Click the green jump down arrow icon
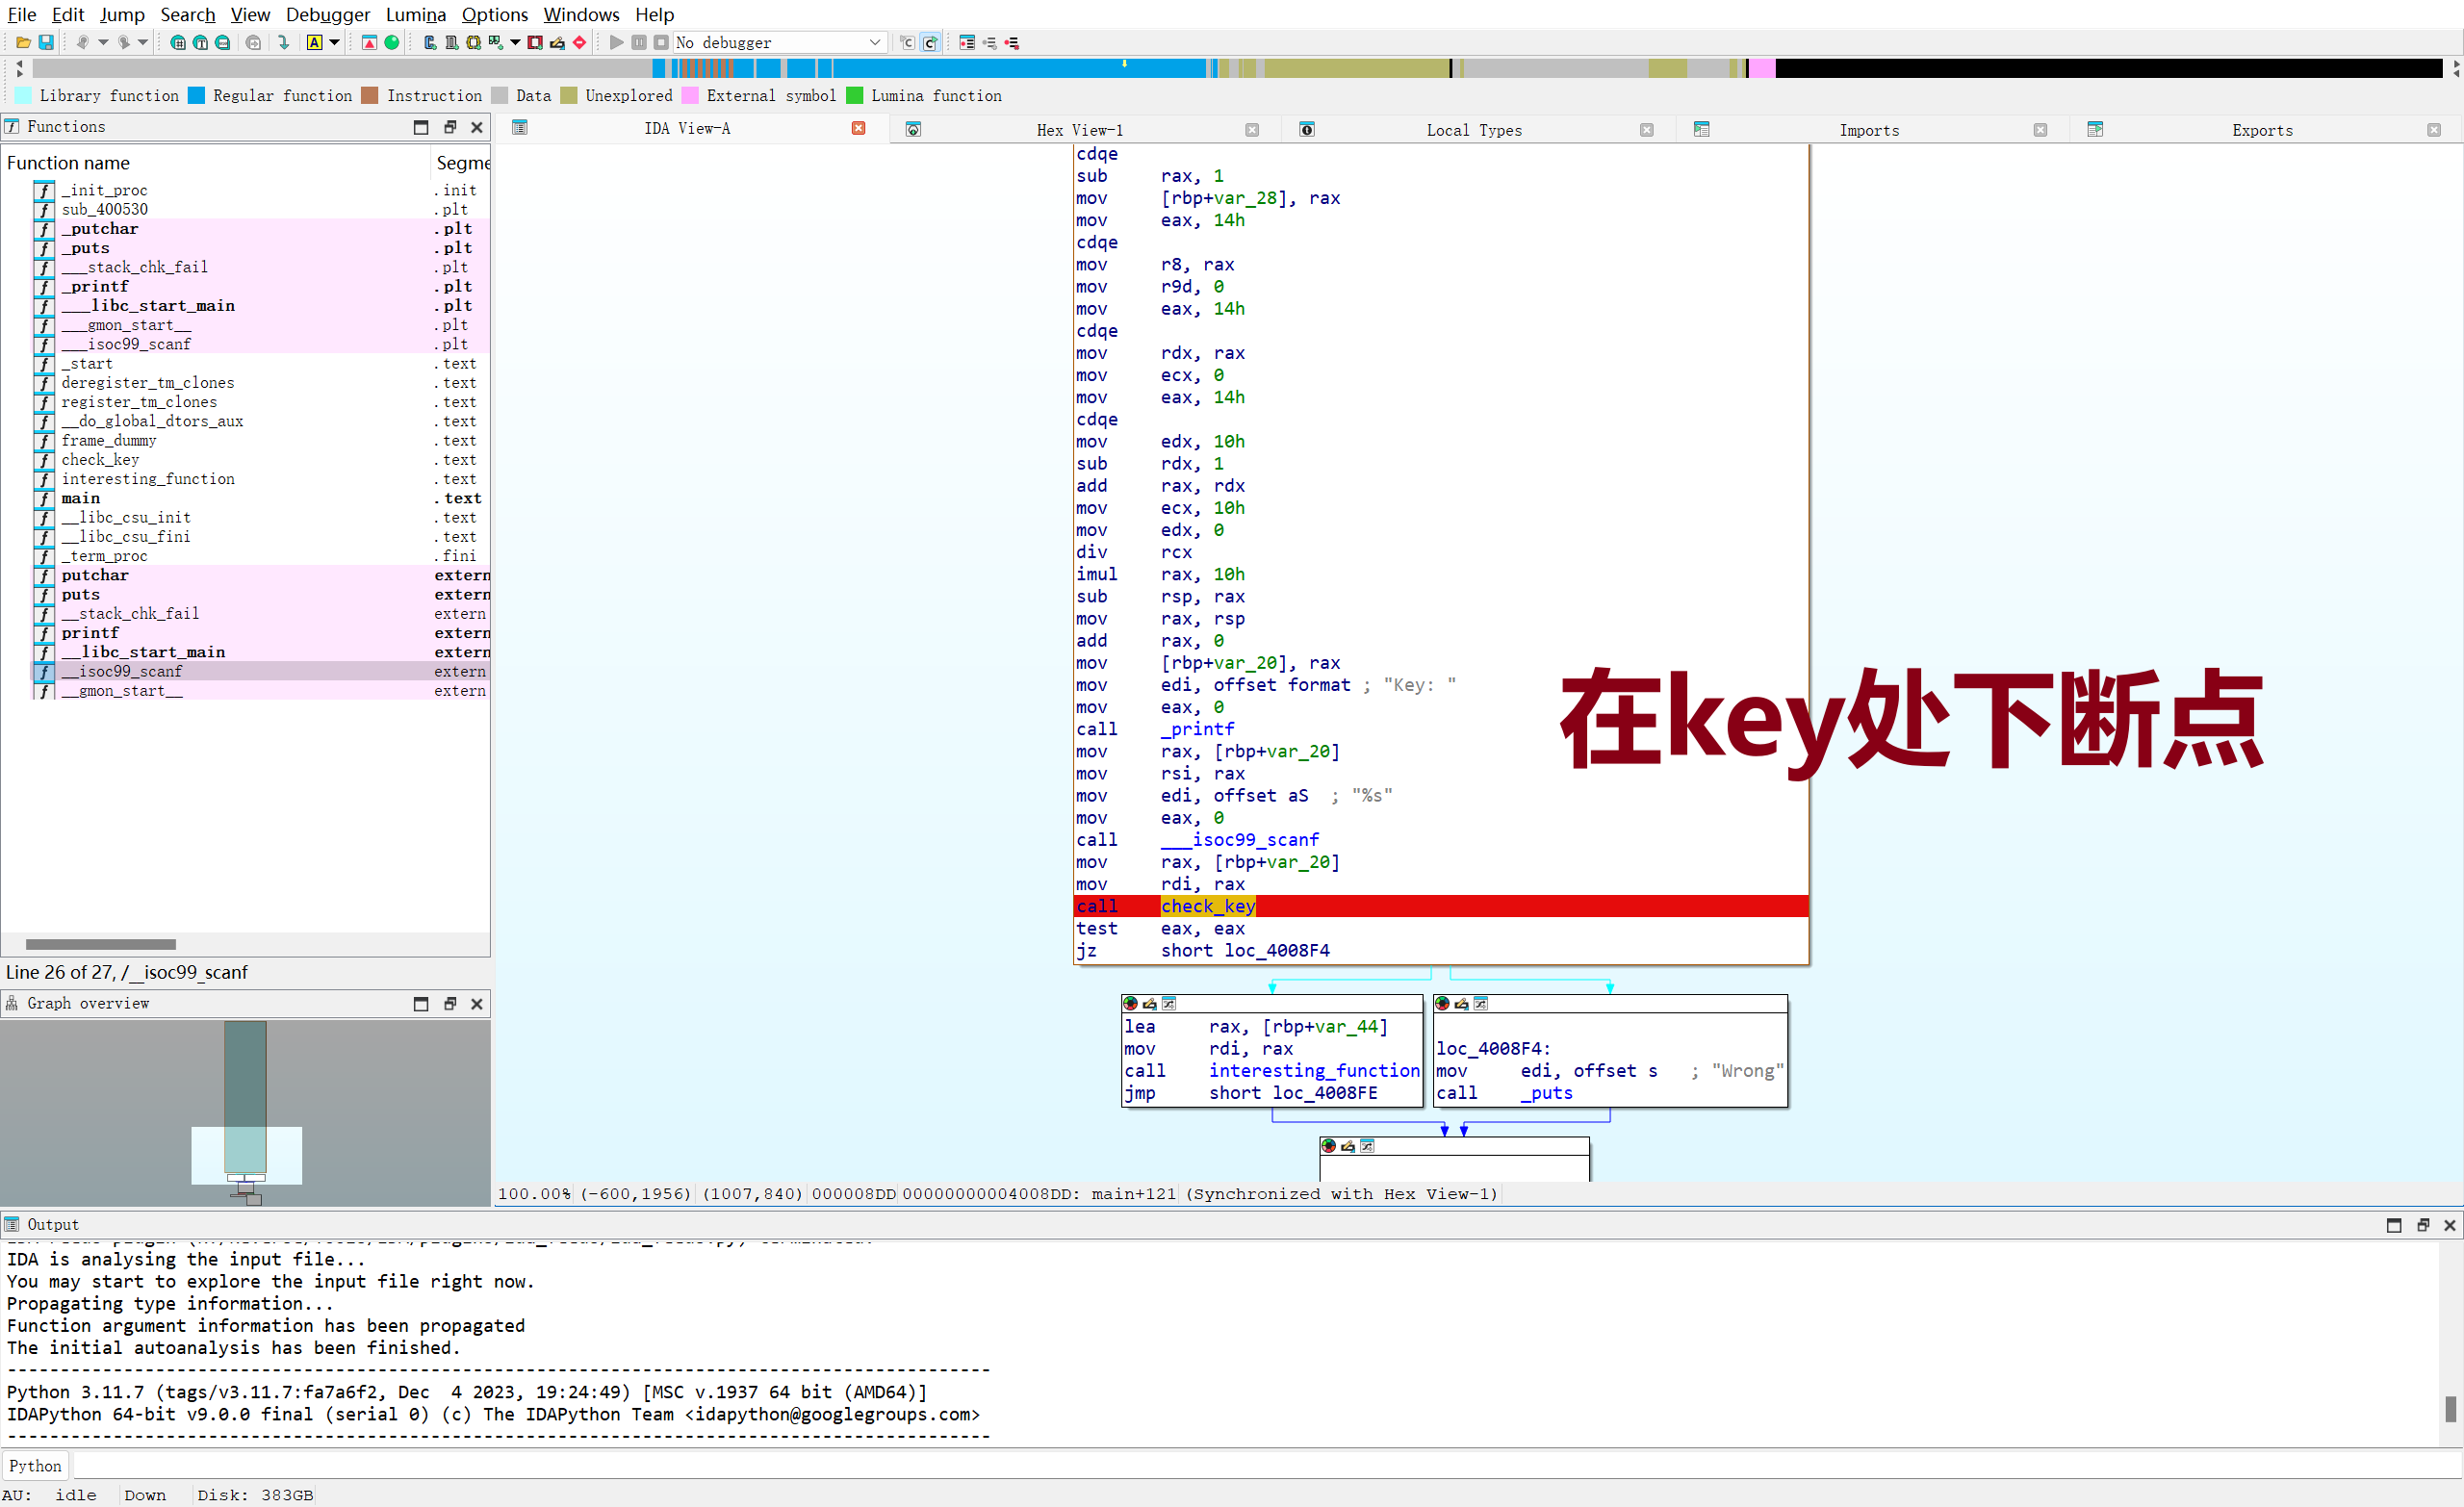 [x=284, y=42]
